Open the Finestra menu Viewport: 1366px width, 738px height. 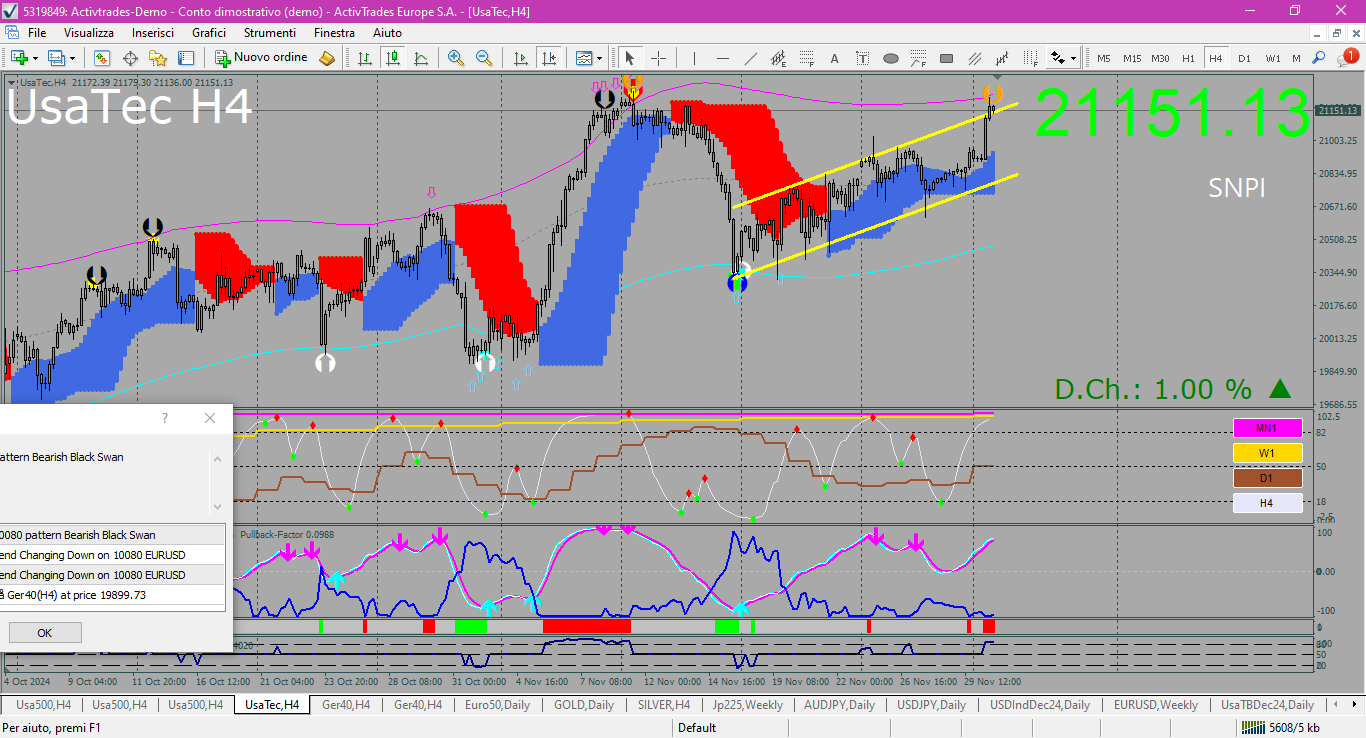click(334, 32)
